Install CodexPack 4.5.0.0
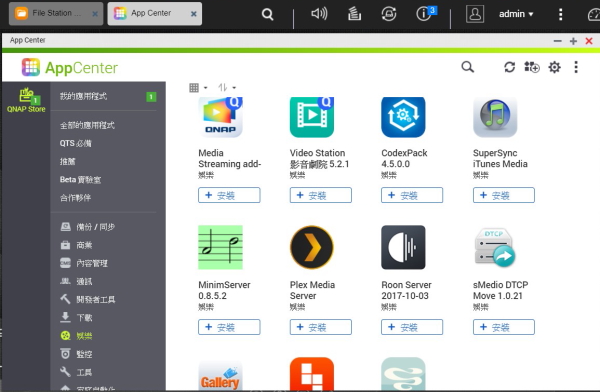600x392 pixels. coord(412,195)
